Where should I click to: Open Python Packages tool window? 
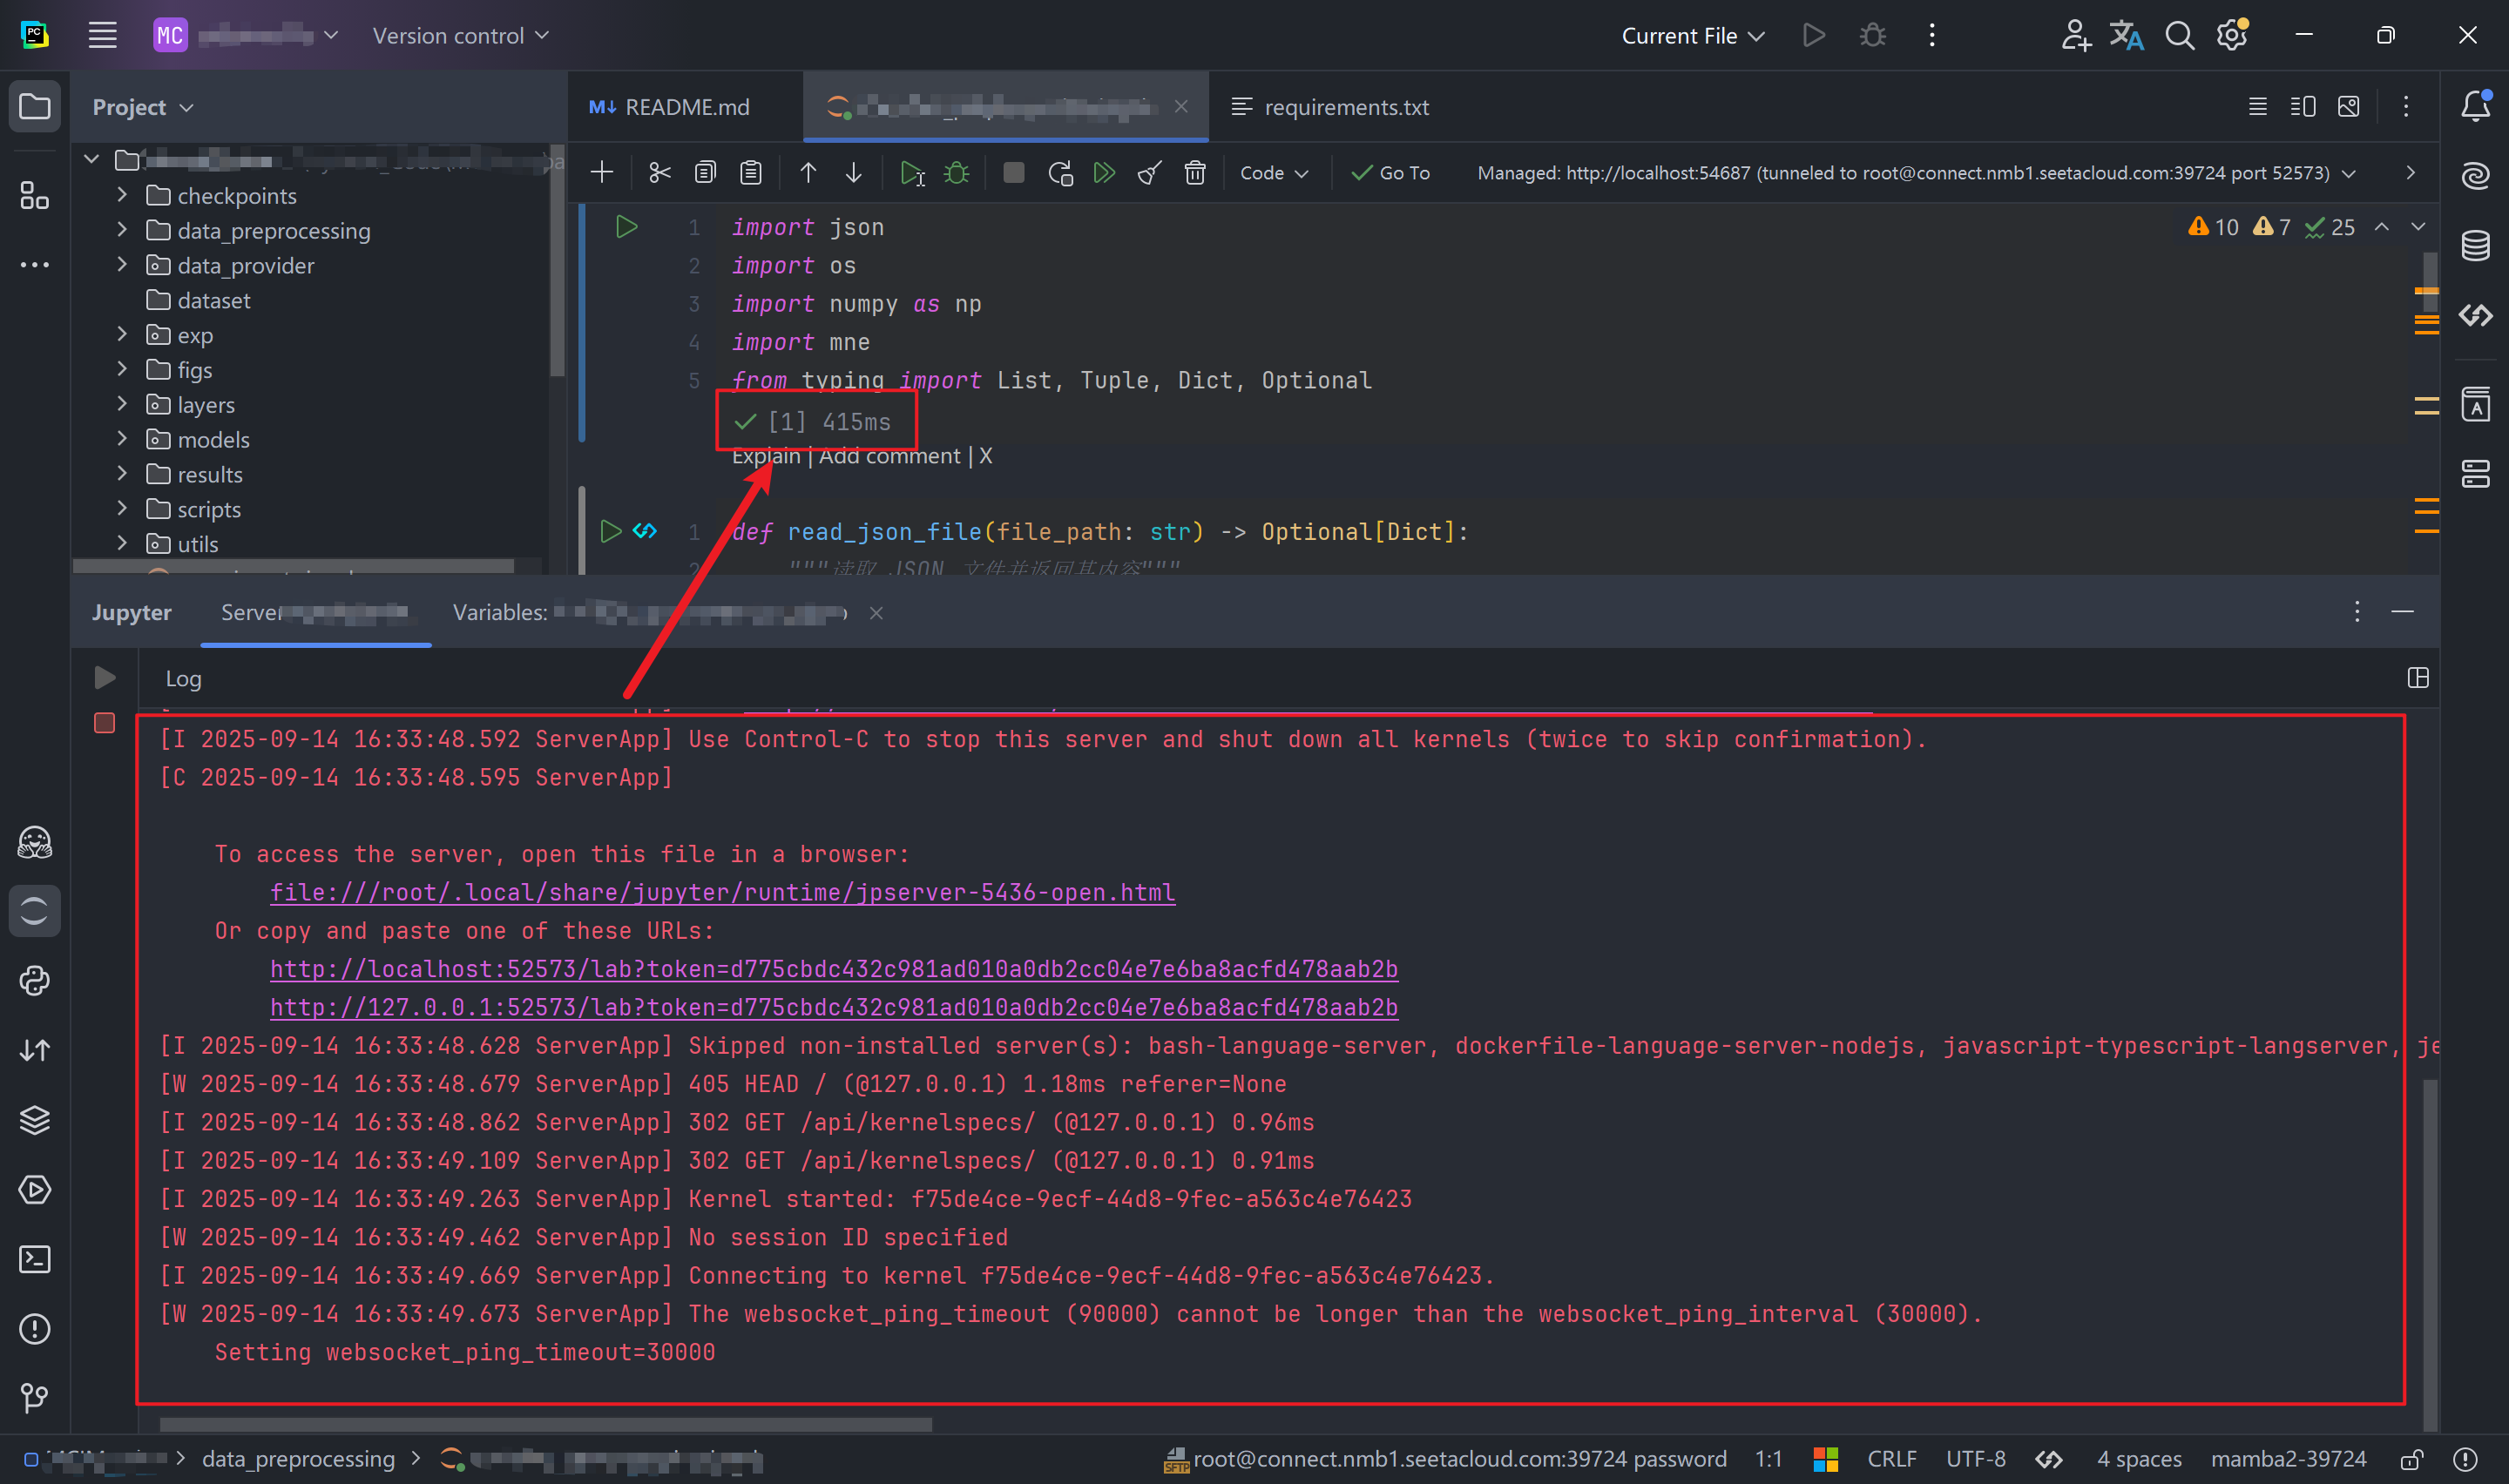click(35, 1120)
